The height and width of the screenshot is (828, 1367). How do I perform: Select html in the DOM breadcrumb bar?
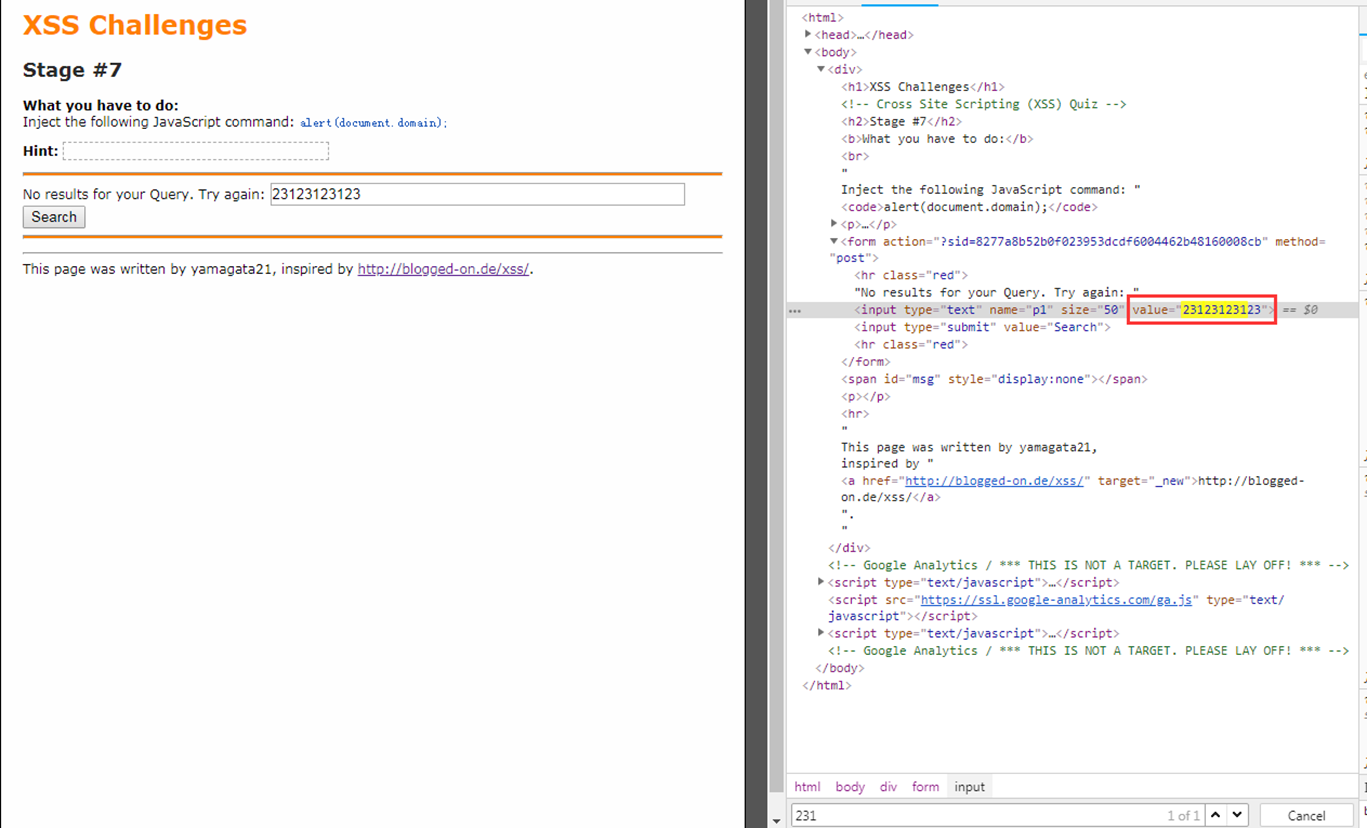807,787
